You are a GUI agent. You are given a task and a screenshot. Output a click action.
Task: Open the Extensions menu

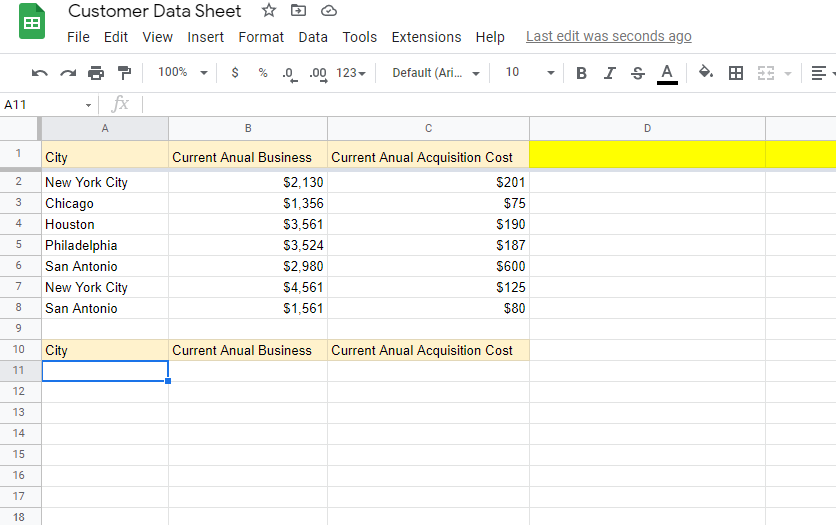click(x=426, y=37)
